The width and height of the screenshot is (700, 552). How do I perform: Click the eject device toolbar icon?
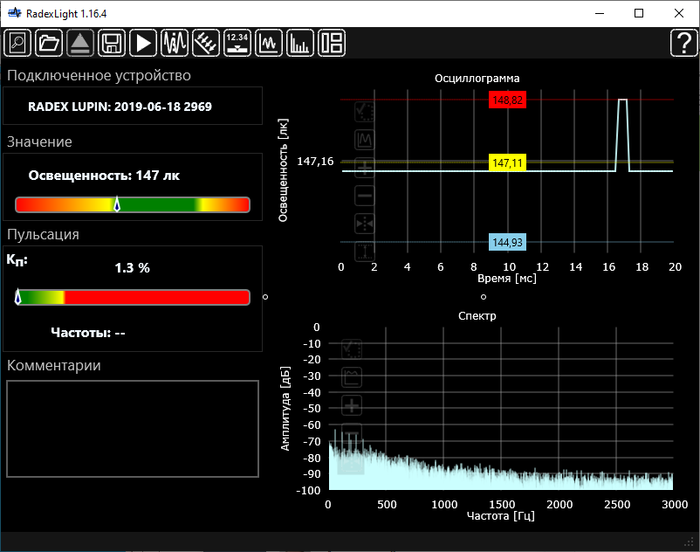tap(80, 43)
